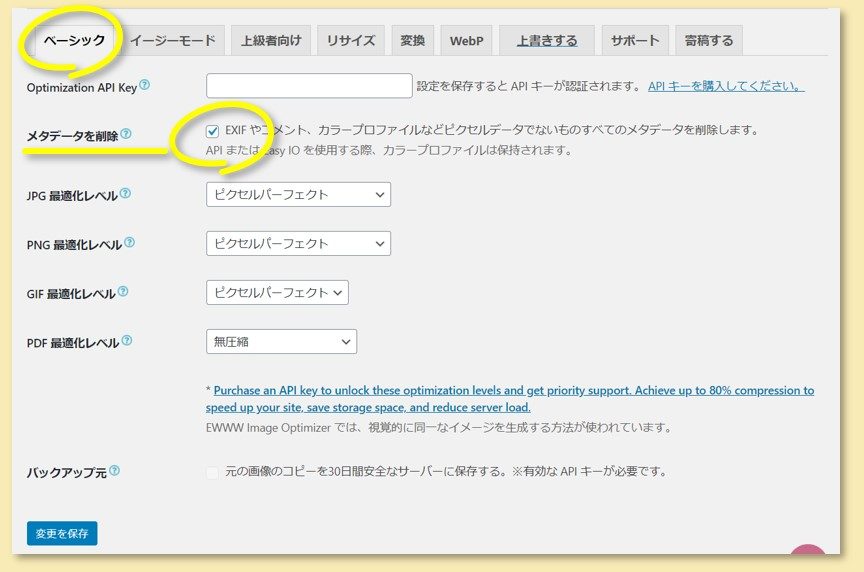Open help icon beside PDF 最適化レベル

click(127, 340)
